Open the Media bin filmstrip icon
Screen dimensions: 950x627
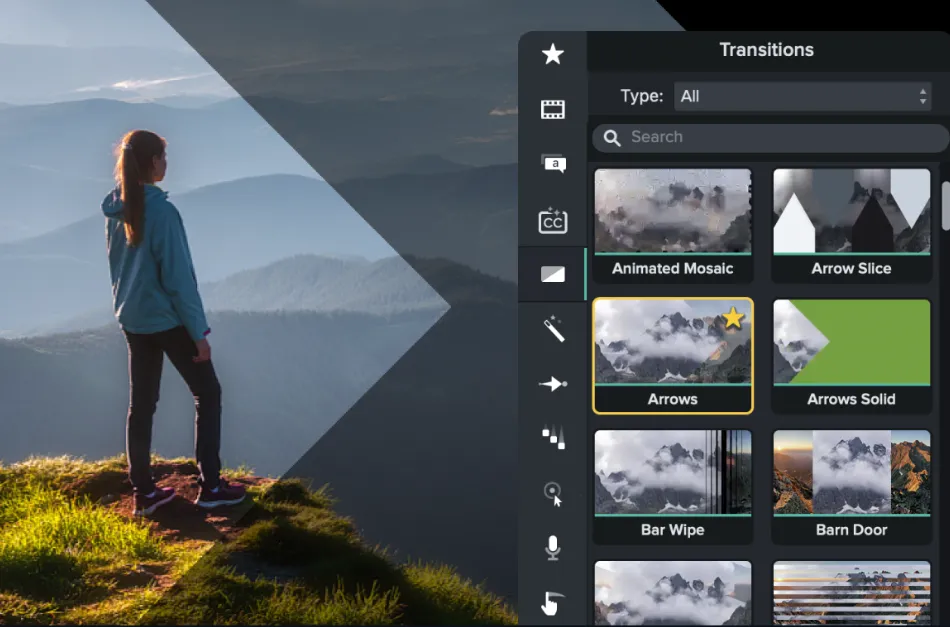tap(552, 109)
